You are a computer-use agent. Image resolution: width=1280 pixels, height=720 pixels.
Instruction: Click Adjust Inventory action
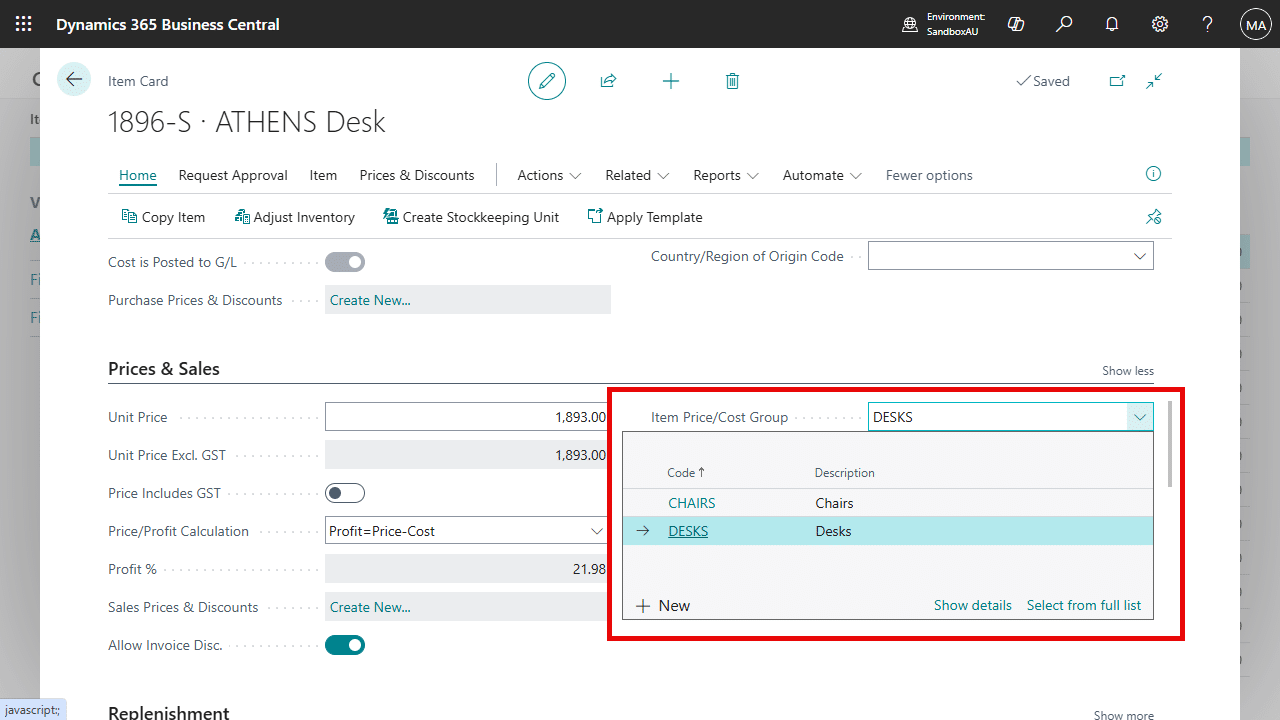[x=294, y=217]
